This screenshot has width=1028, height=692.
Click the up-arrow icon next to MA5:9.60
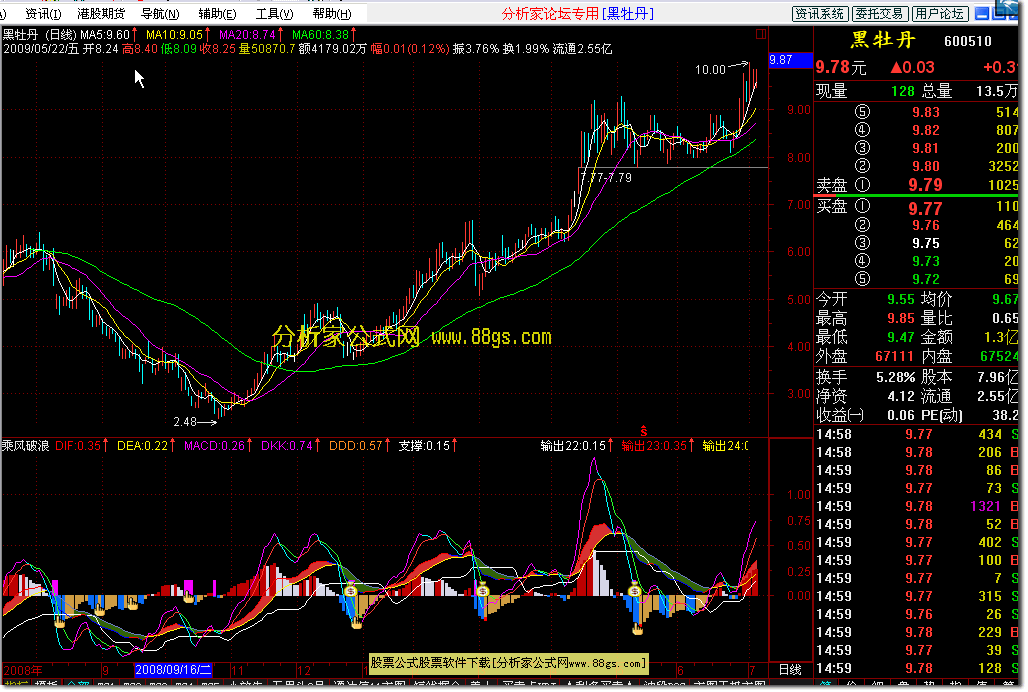point(134,35)
